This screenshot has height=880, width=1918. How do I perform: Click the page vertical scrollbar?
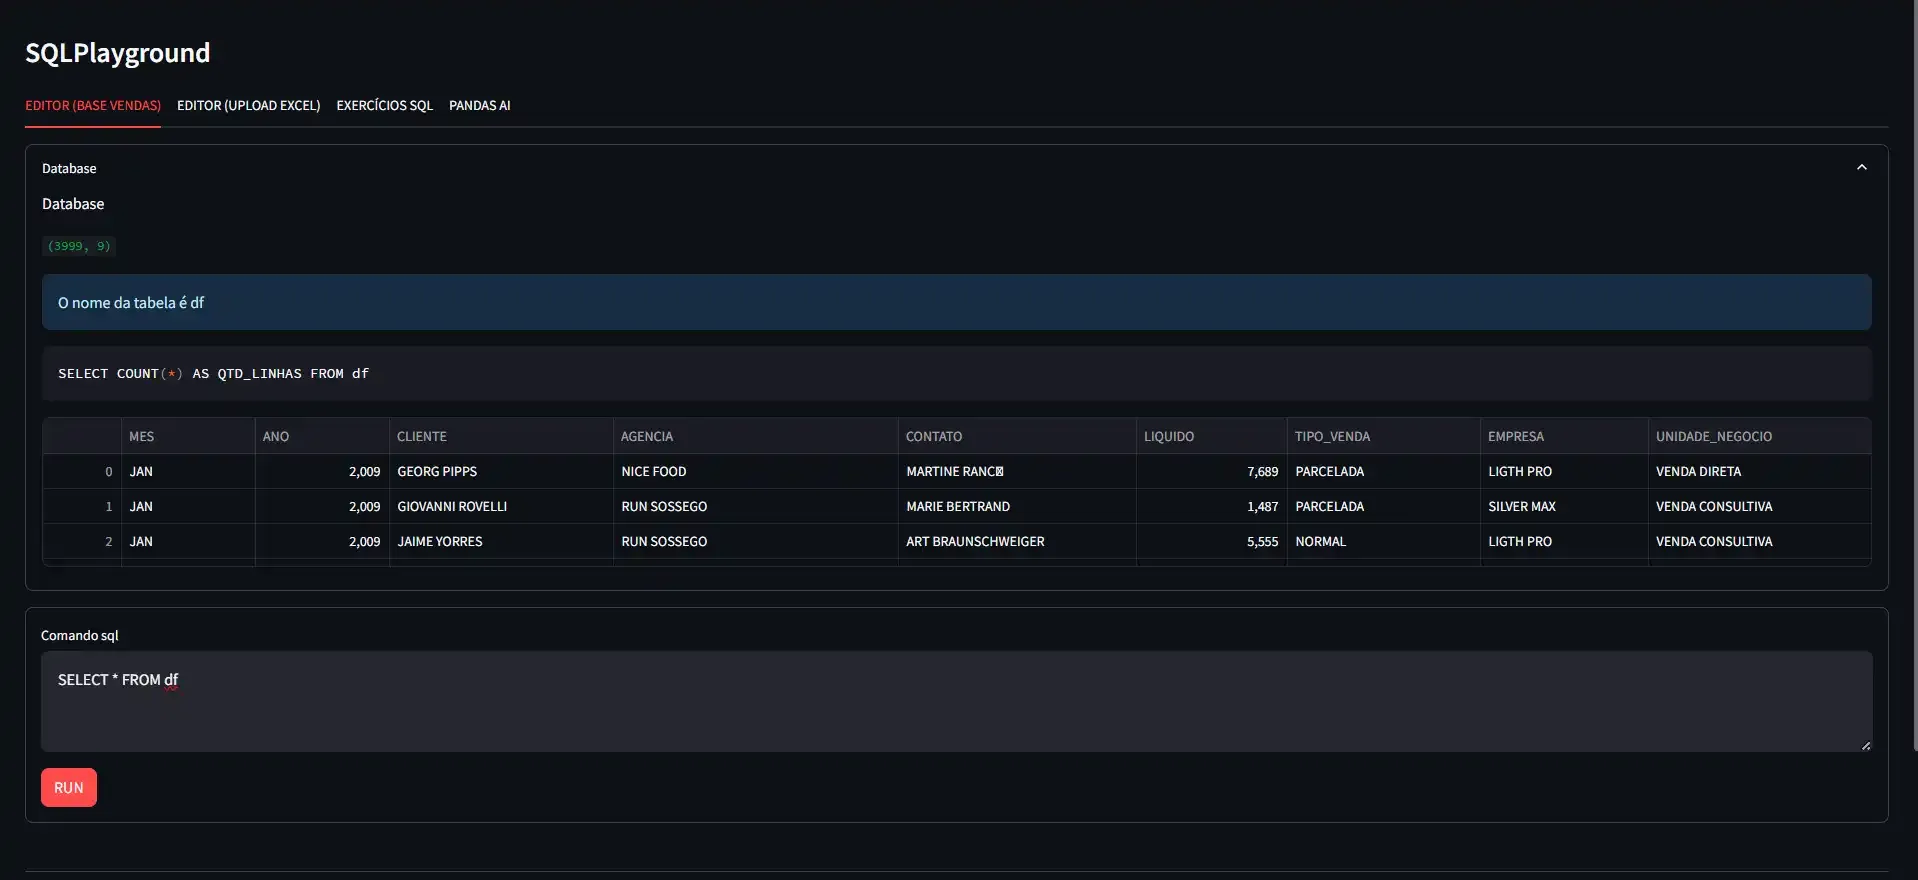(x=1914, y=375)
